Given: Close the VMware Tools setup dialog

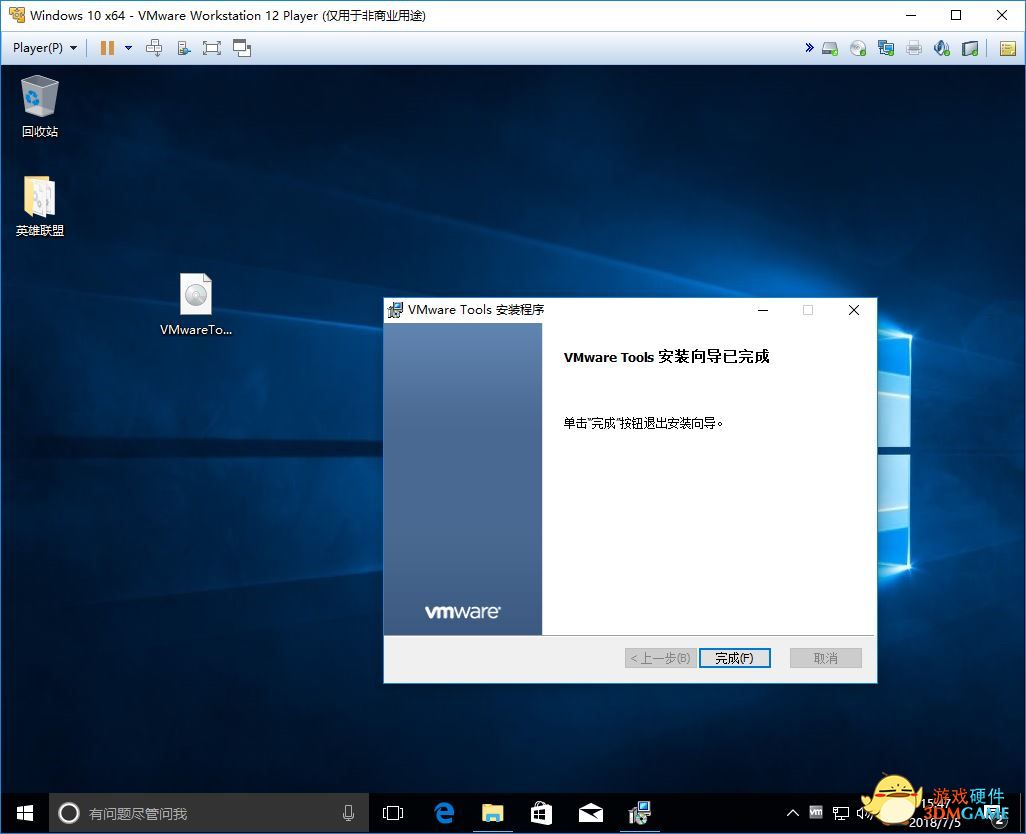Looking at the screenshot, I should pos(854,310).
